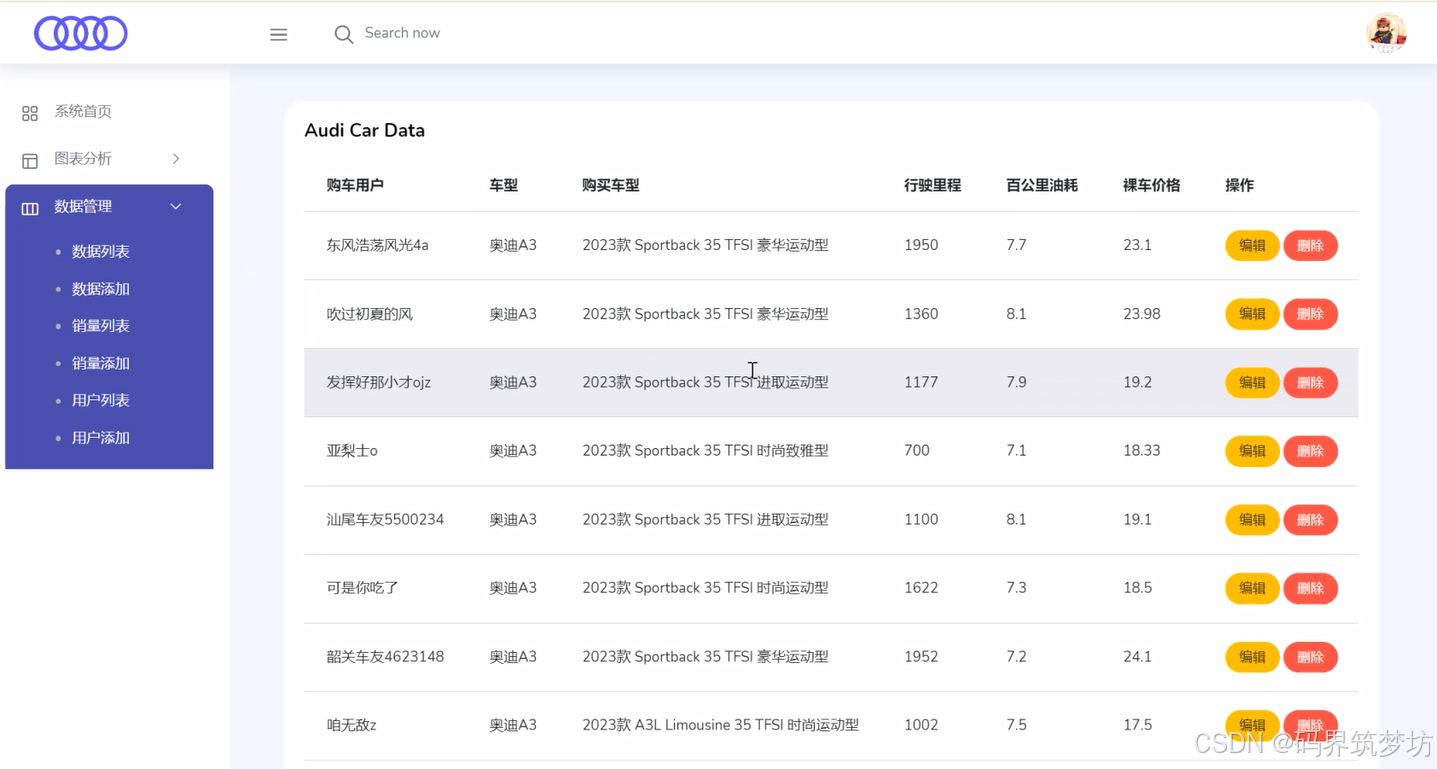Click the 百公里油耗 column header

pyautogui.click(x=1042, y=185)
